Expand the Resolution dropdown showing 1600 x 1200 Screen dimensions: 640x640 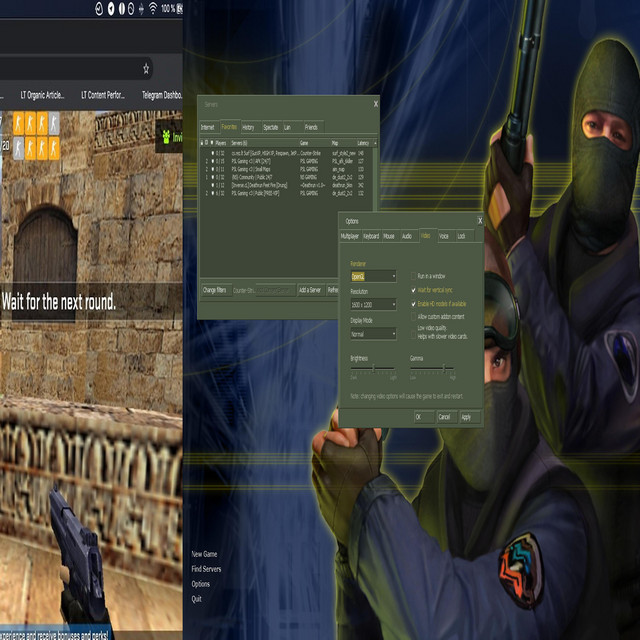click(x=373, y=304)
